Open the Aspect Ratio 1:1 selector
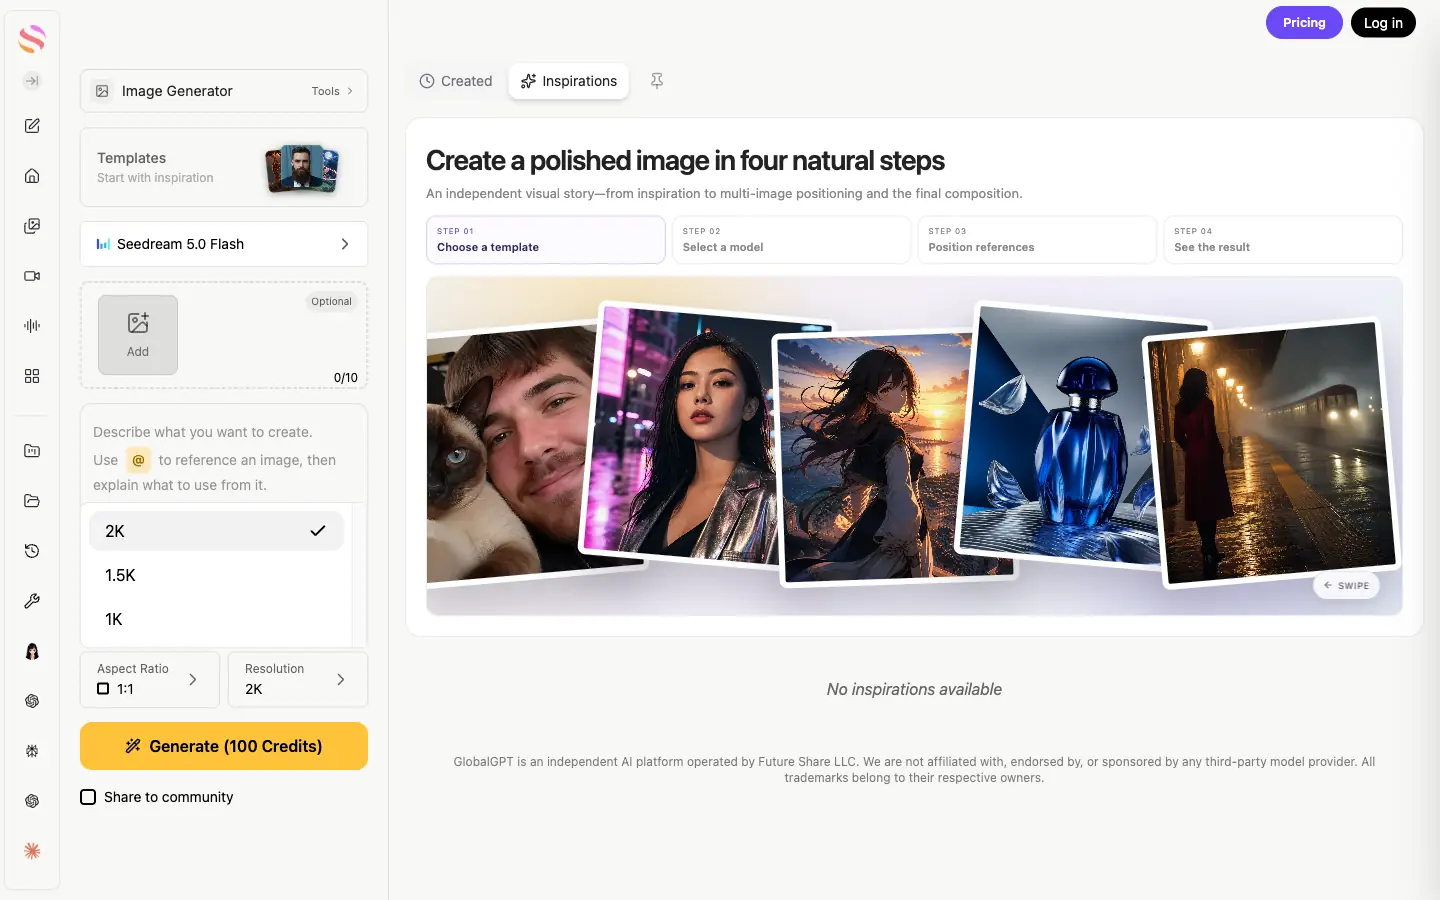The height and width of the screenshot is (900, 1440). tap(150, 680)
